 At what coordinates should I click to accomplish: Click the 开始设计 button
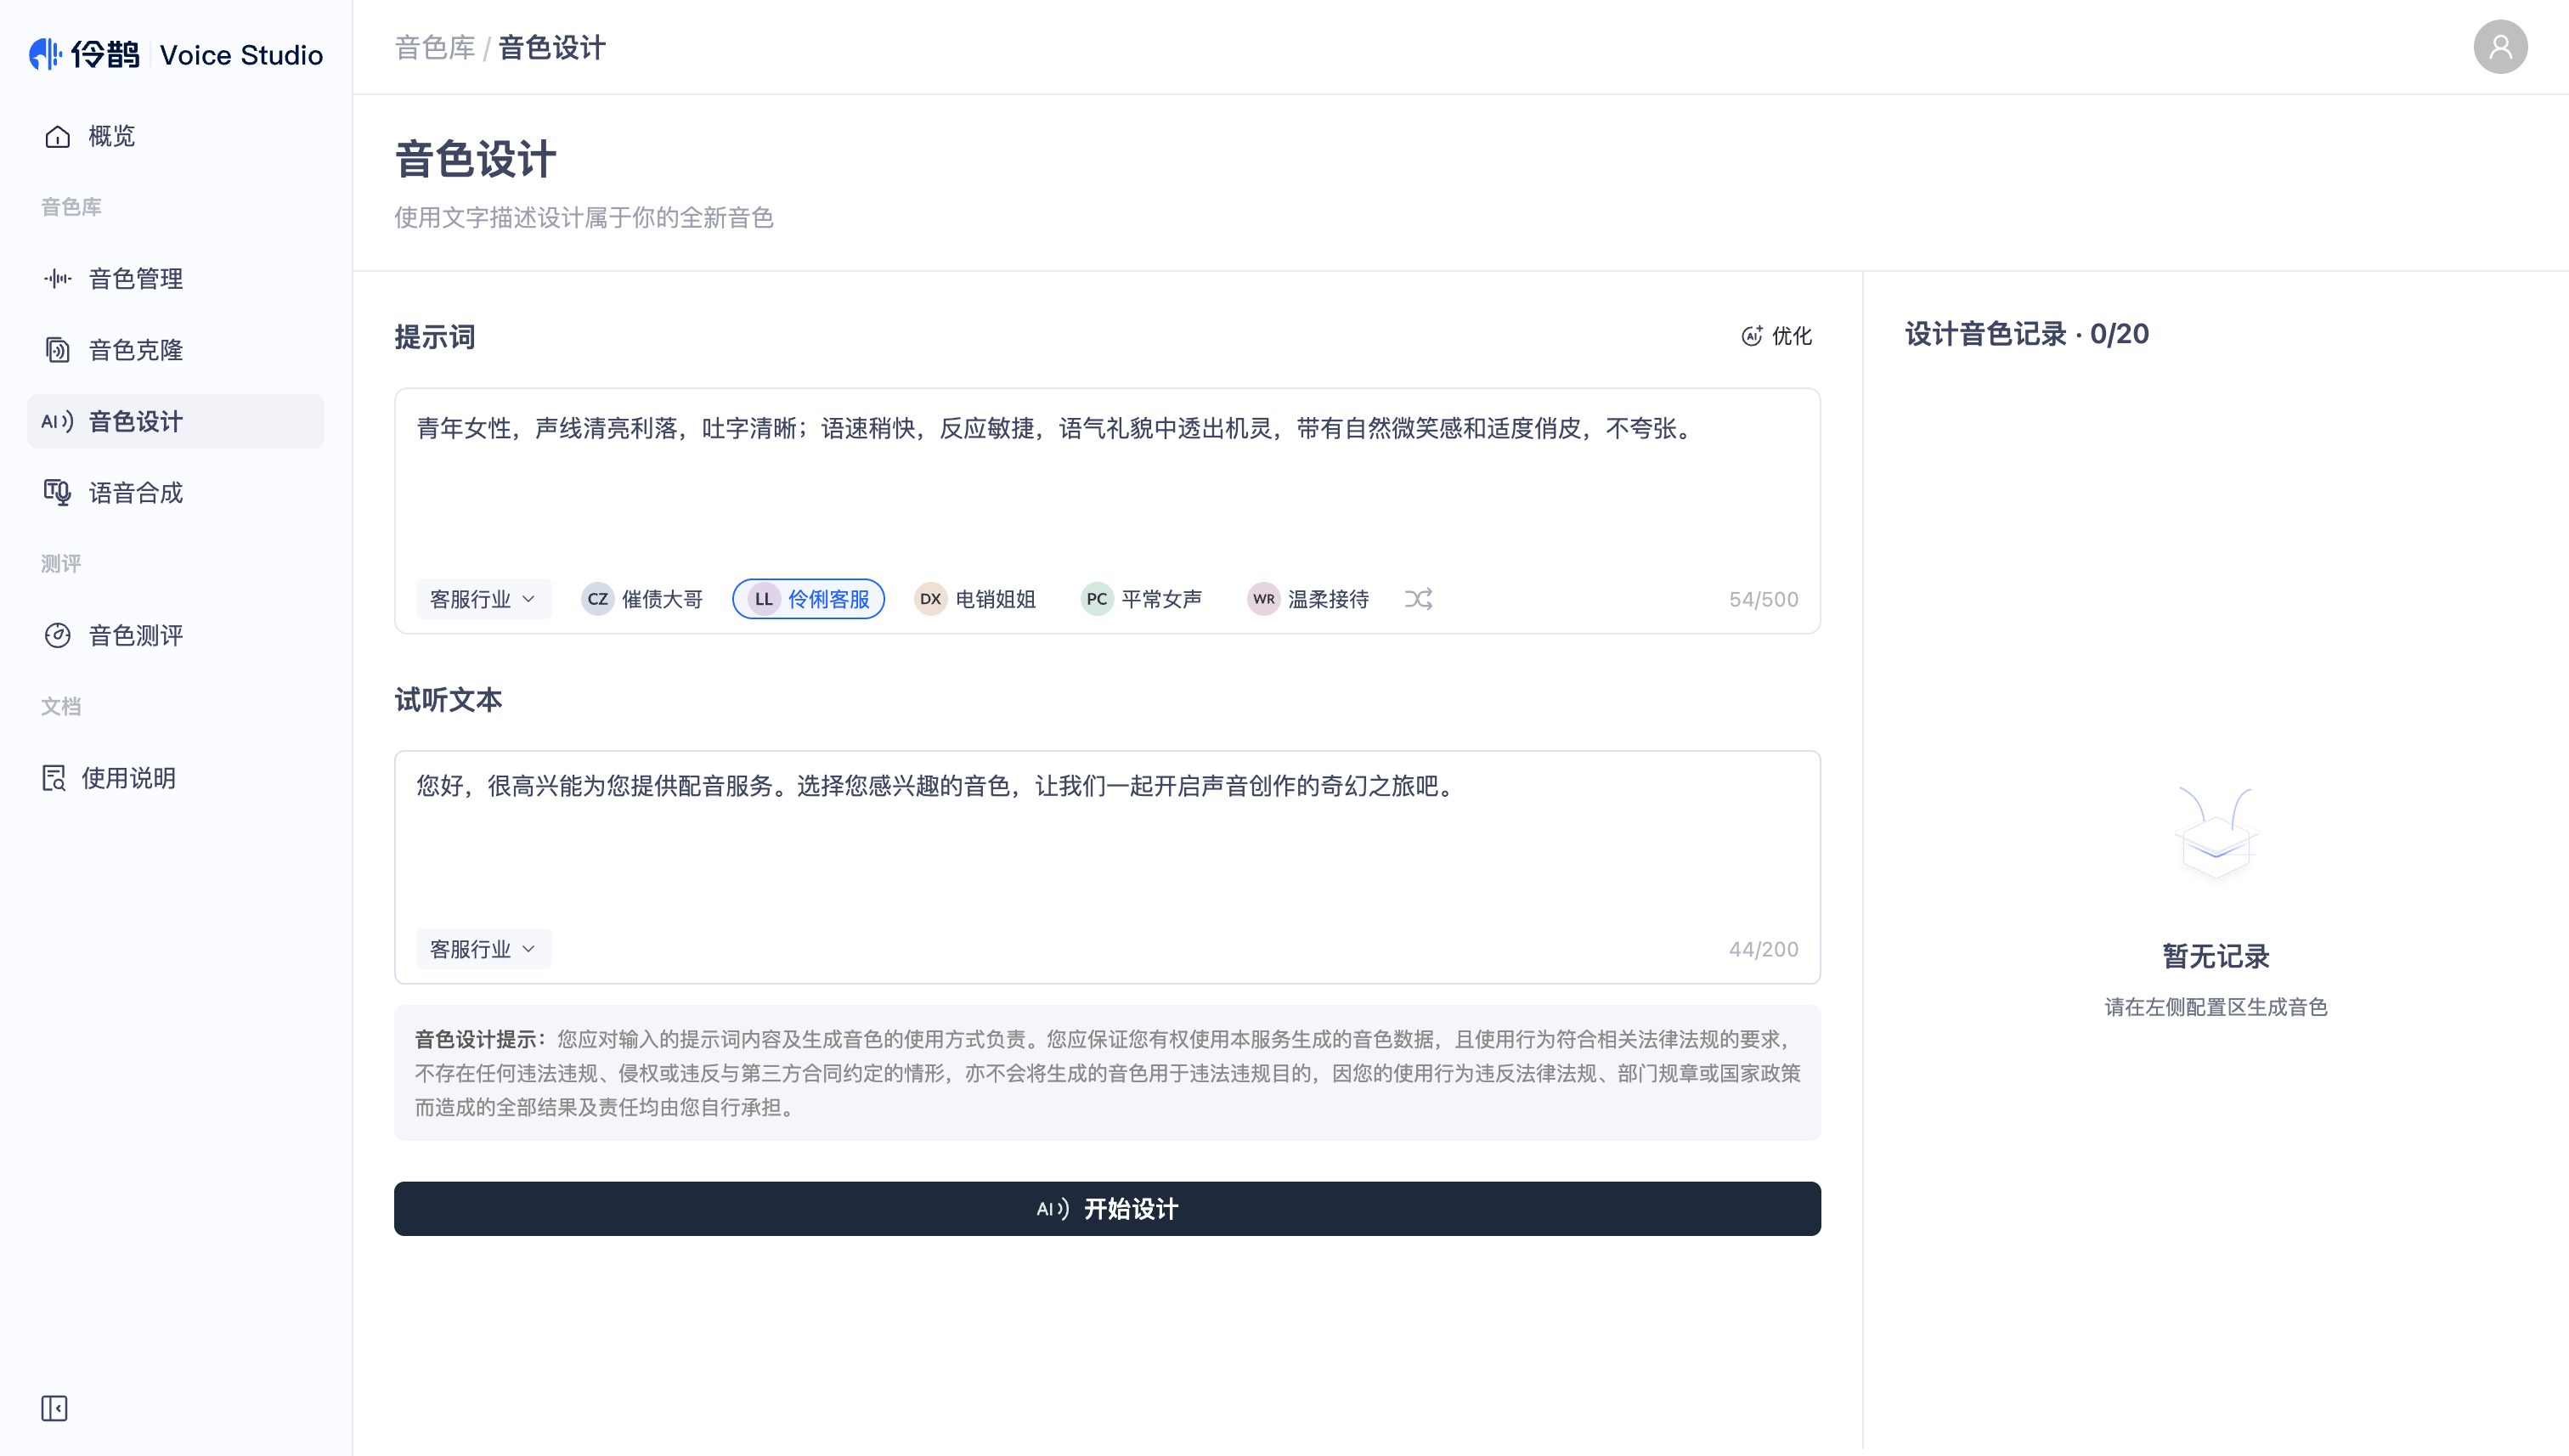(1107, 1209)
